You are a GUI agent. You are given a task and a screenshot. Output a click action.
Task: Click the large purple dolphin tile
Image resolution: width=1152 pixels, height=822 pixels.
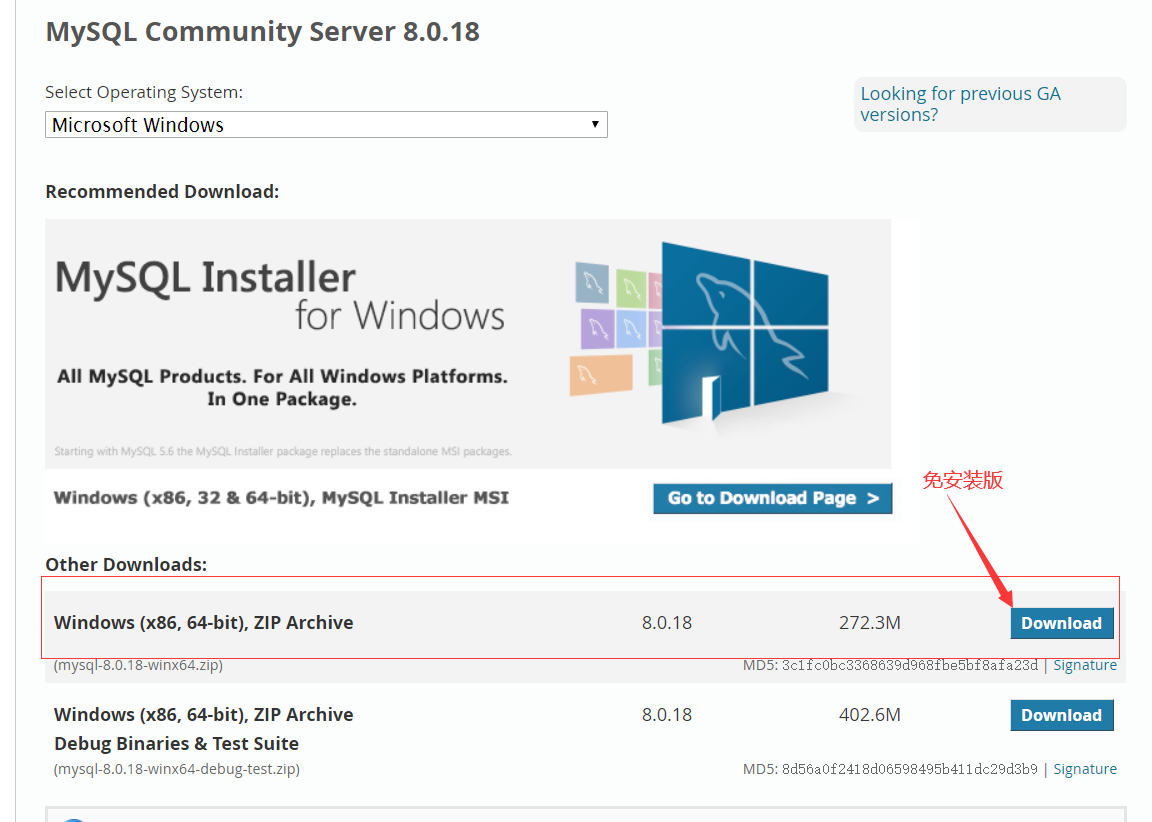[x=596, y=329]
